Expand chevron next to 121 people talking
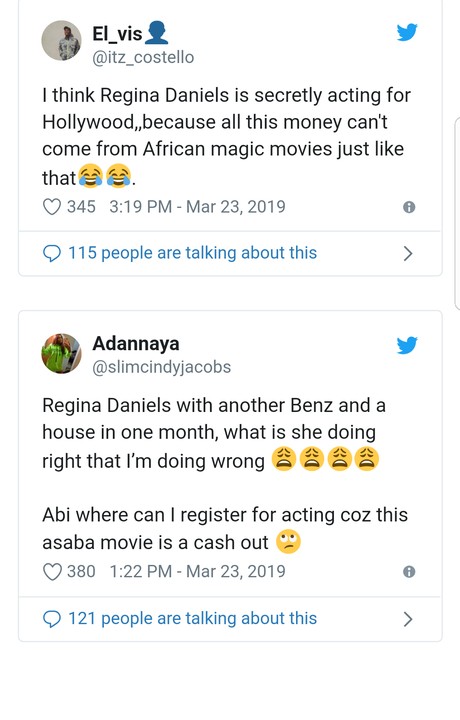 pyautogui.click(x=408, y=619)
